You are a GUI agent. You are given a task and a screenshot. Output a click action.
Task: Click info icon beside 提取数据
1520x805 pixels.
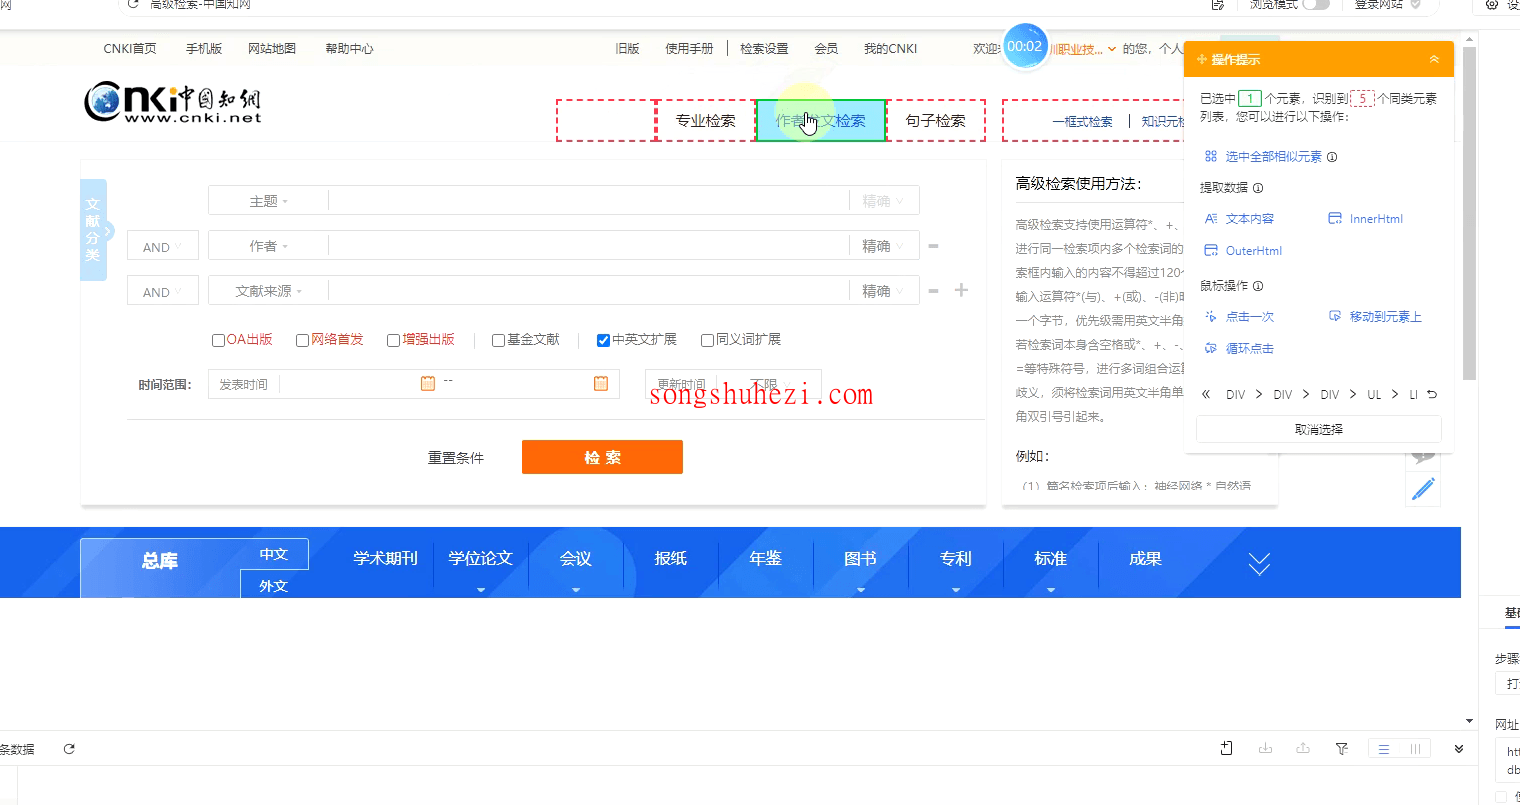(1258, 188)
